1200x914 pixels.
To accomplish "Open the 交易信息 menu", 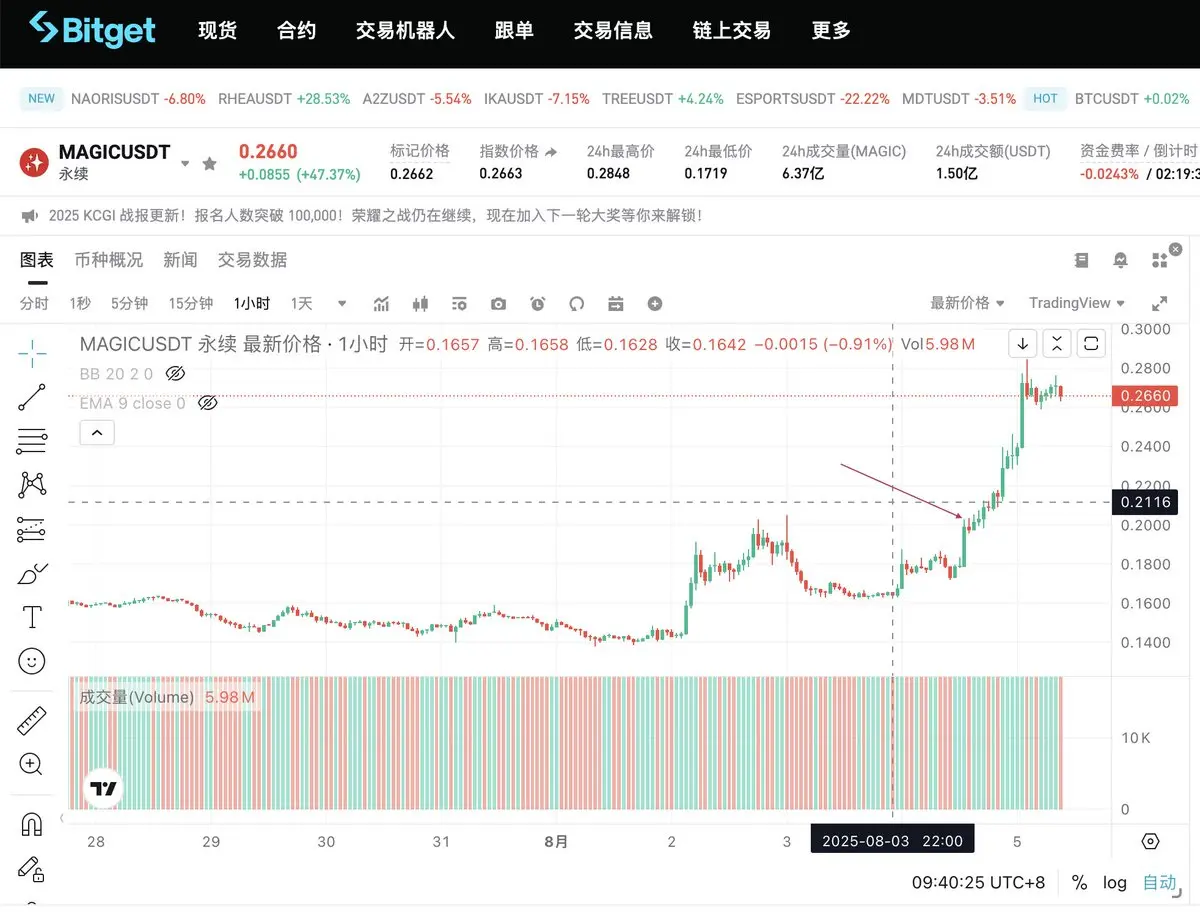I will click(613, 31).
